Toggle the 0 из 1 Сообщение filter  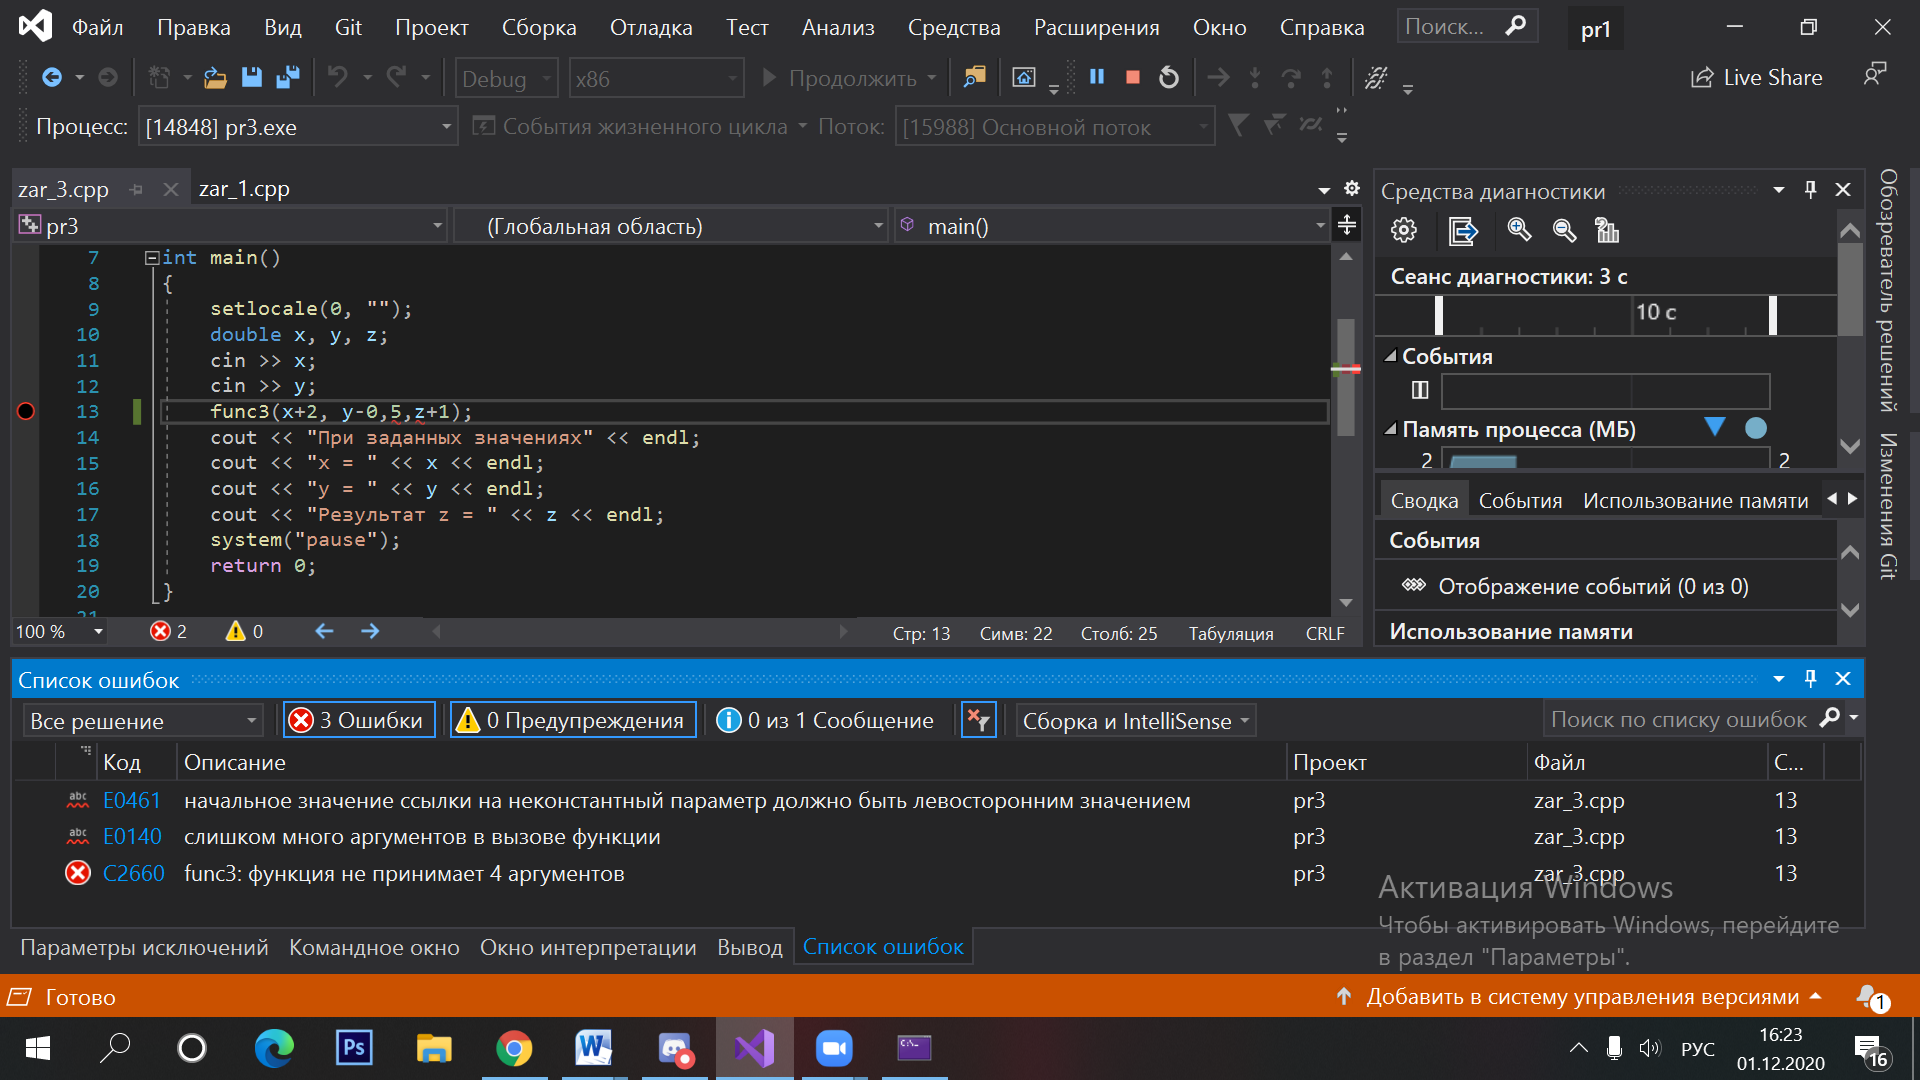pyautogui.click(x=826, y=720)
